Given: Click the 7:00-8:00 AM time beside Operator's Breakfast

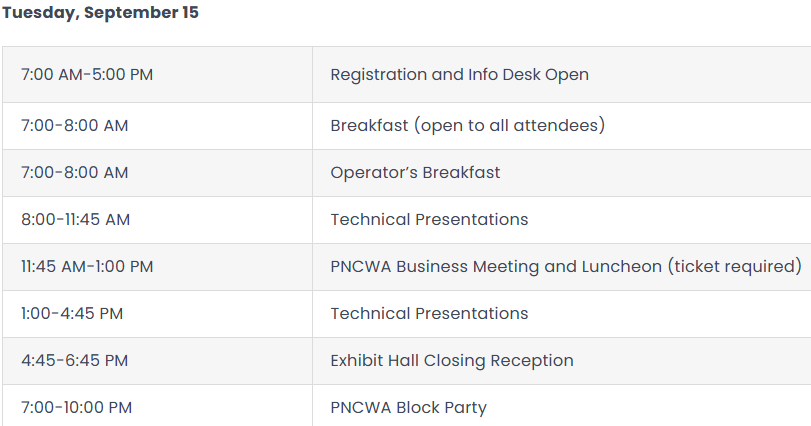Looking at the screenshot, I should pos(74,173).
